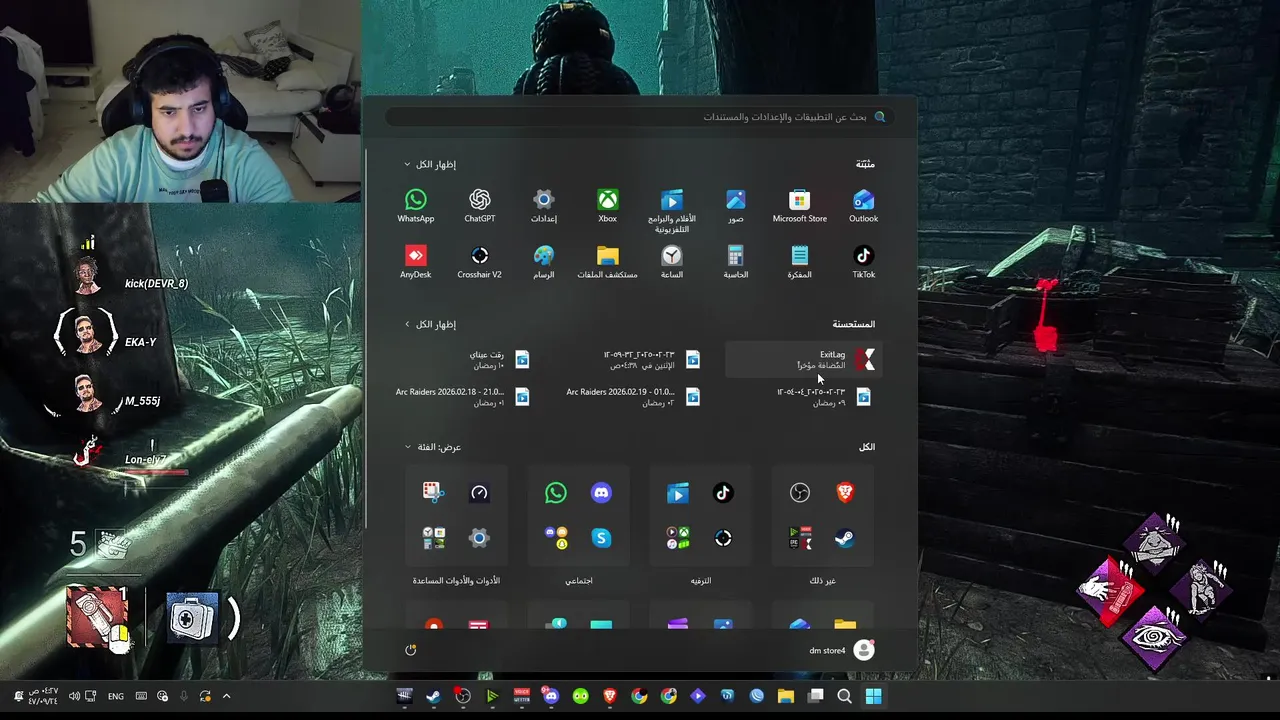
Task: Open Task View on the taskbar
Action: click(816, 696)
